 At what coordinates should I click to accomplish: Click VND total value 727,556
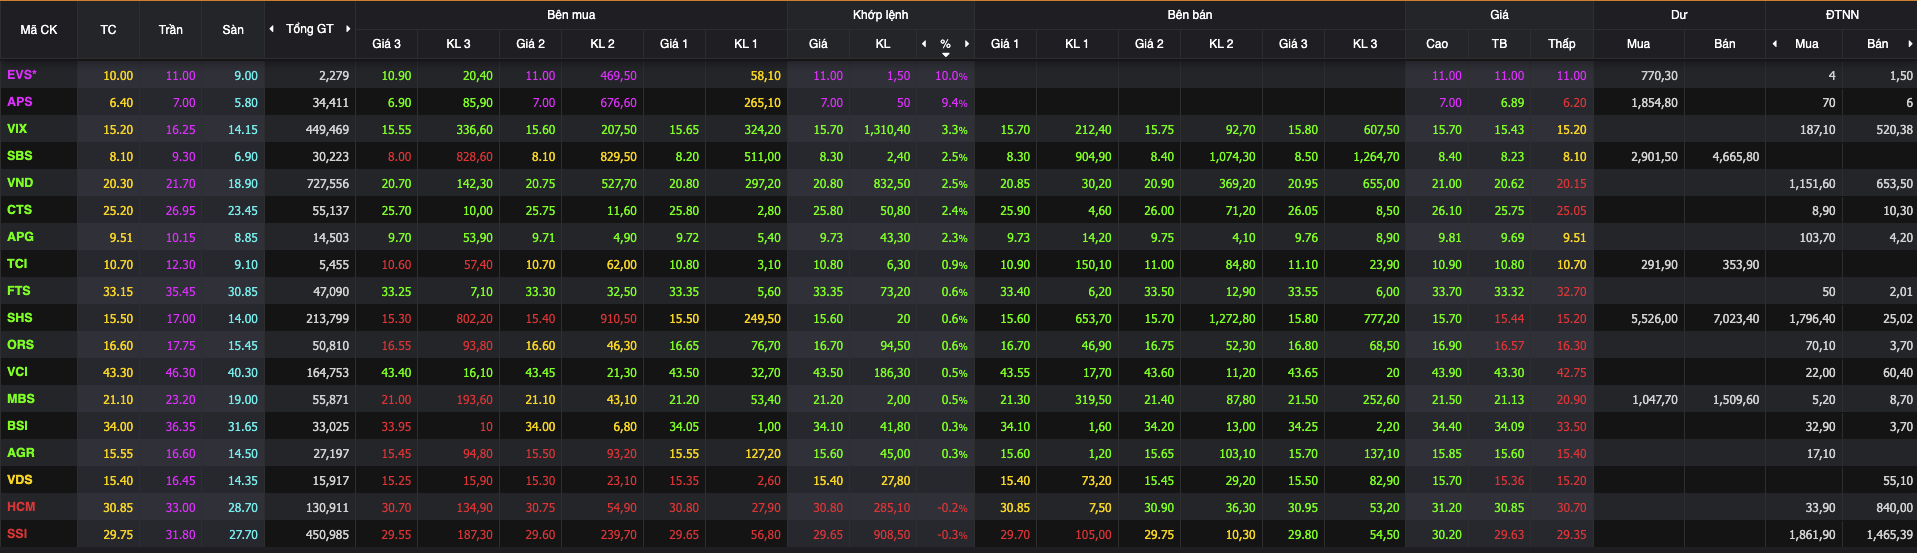[327, 184]
